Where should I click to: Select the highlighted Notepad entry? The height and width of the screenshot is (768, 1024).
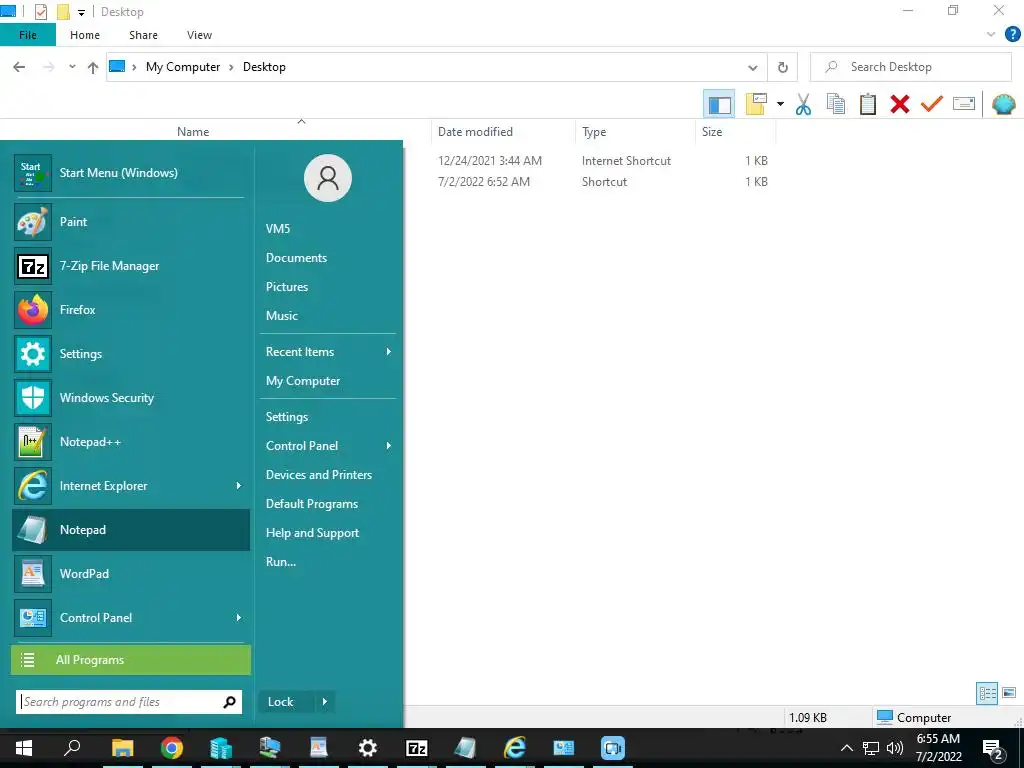point(131,530)
